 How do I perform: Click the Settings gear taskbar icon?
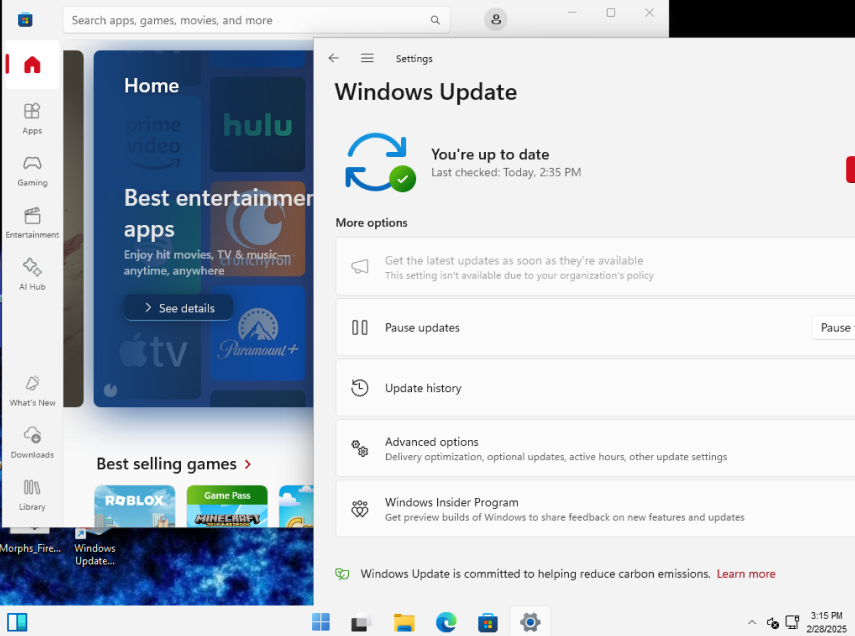point(530,622)
